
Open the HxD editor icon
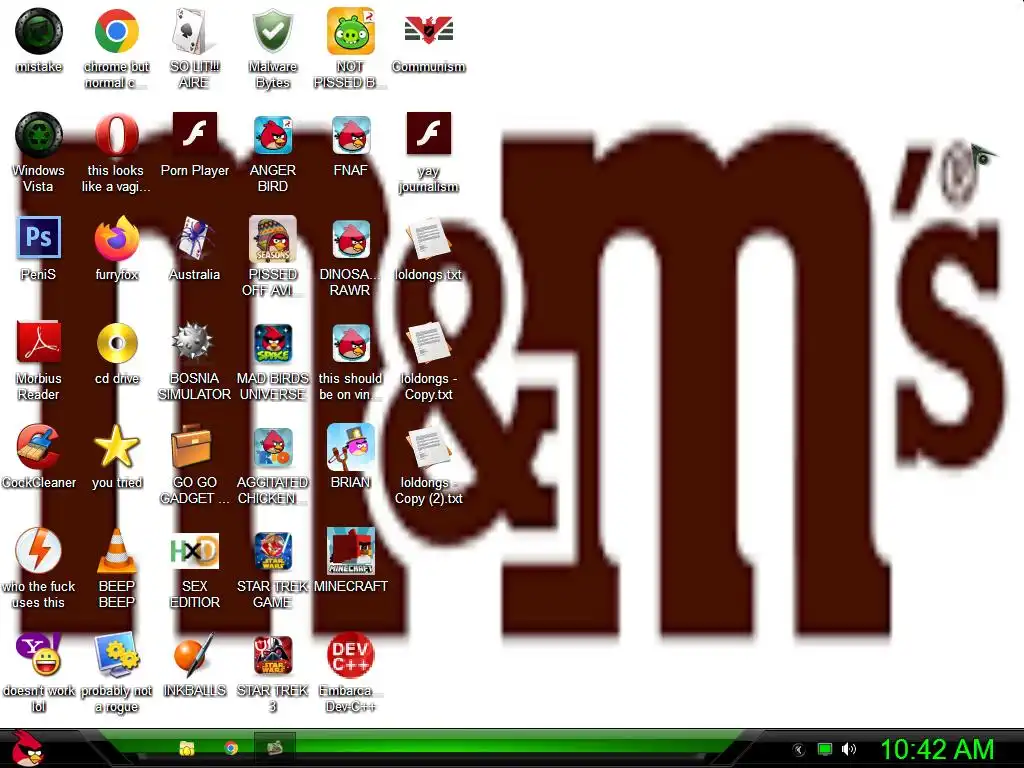pyautogui.click(x=194, y=551)
